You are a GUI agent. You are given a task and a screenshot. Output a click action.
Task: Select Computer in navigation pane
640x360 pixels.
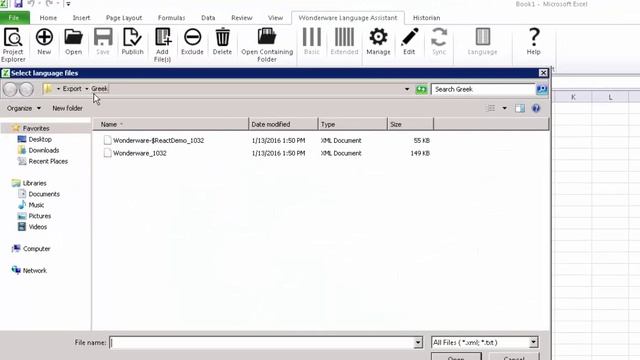(37, 249)
